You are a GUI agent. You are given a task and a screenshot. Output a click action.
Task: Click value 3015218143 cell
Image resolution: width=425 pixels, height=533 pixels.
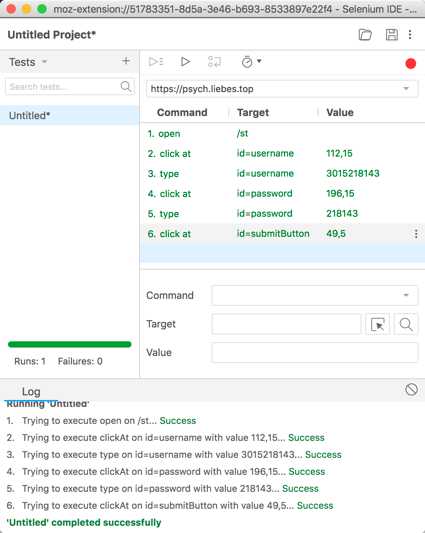(353, 173)
